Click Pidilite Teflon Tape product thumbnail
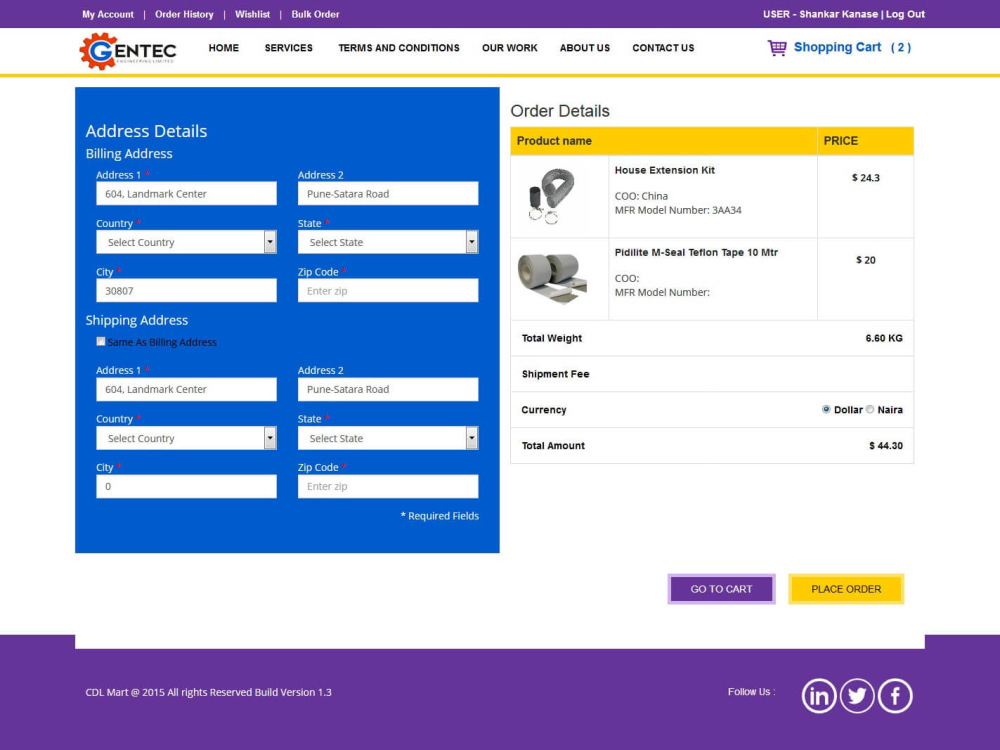The image size is (1000, 750). [x=552, y=278]
